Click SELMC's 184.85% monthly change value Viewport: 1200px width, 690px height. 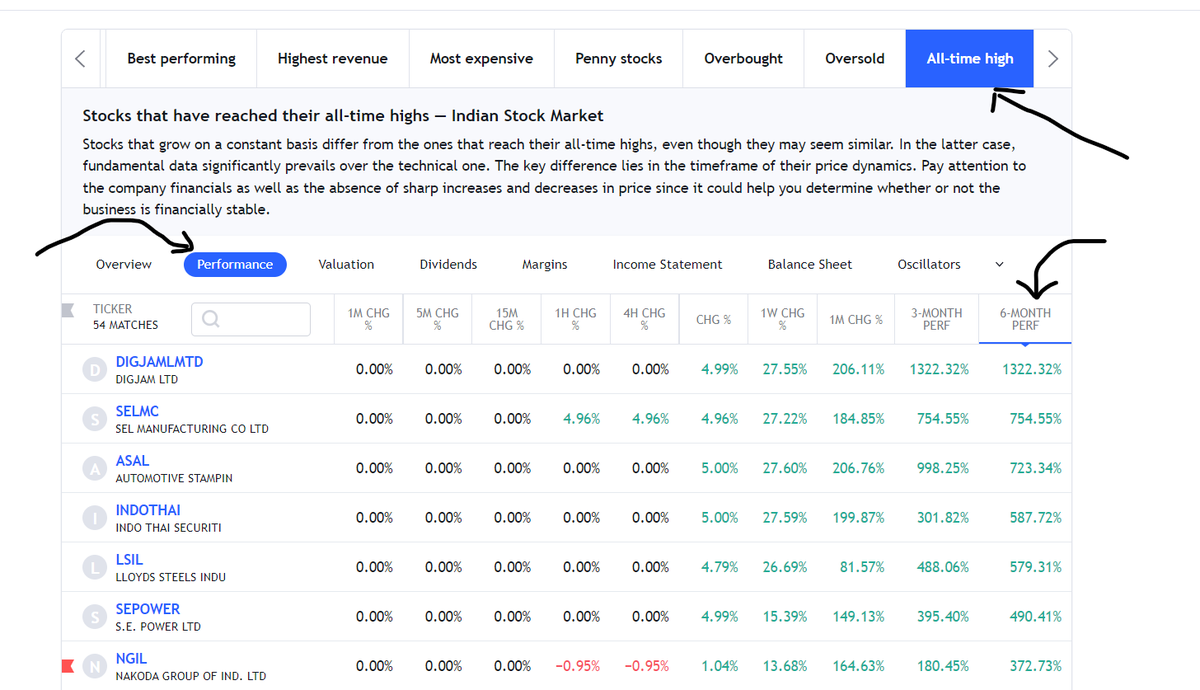tap(858, 419)
